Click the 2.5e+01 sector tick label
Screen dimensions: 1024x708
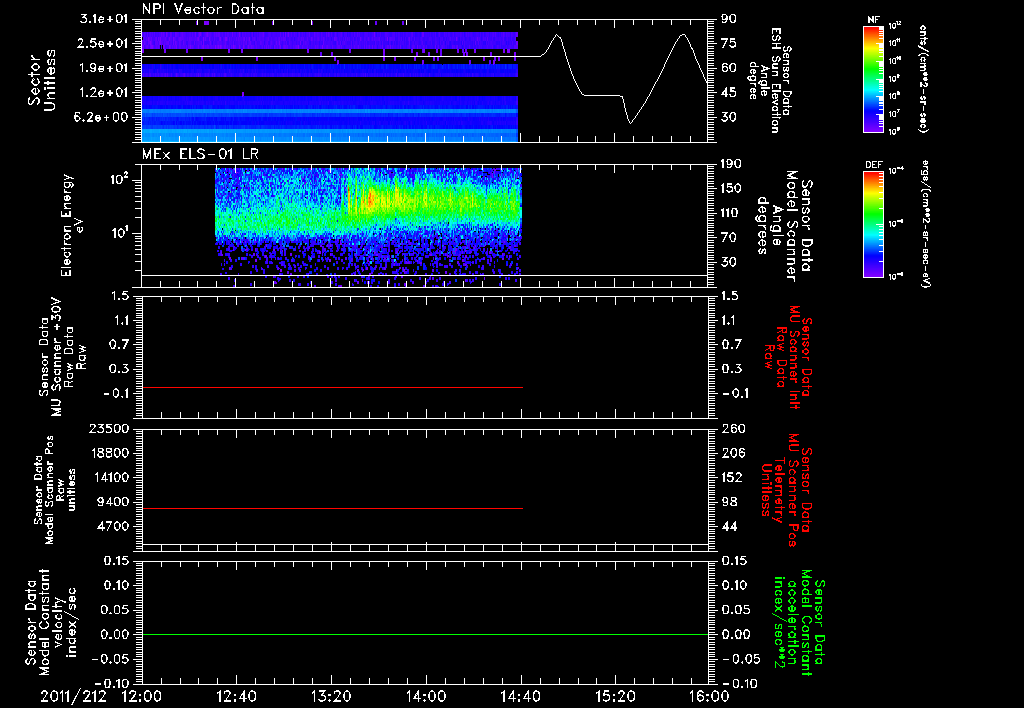[104, 43]
